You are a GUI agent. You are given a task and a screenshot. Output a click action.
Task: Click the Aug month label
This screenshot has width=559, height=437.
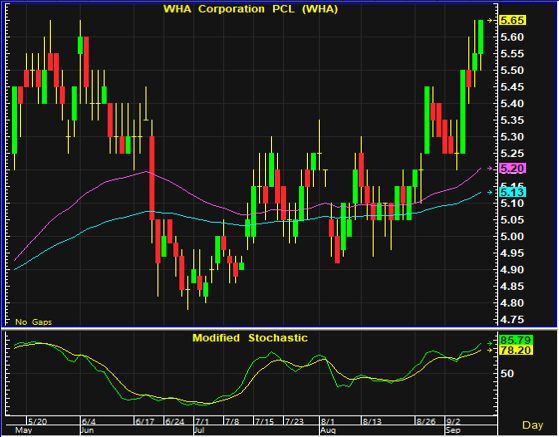click(328, 430)
